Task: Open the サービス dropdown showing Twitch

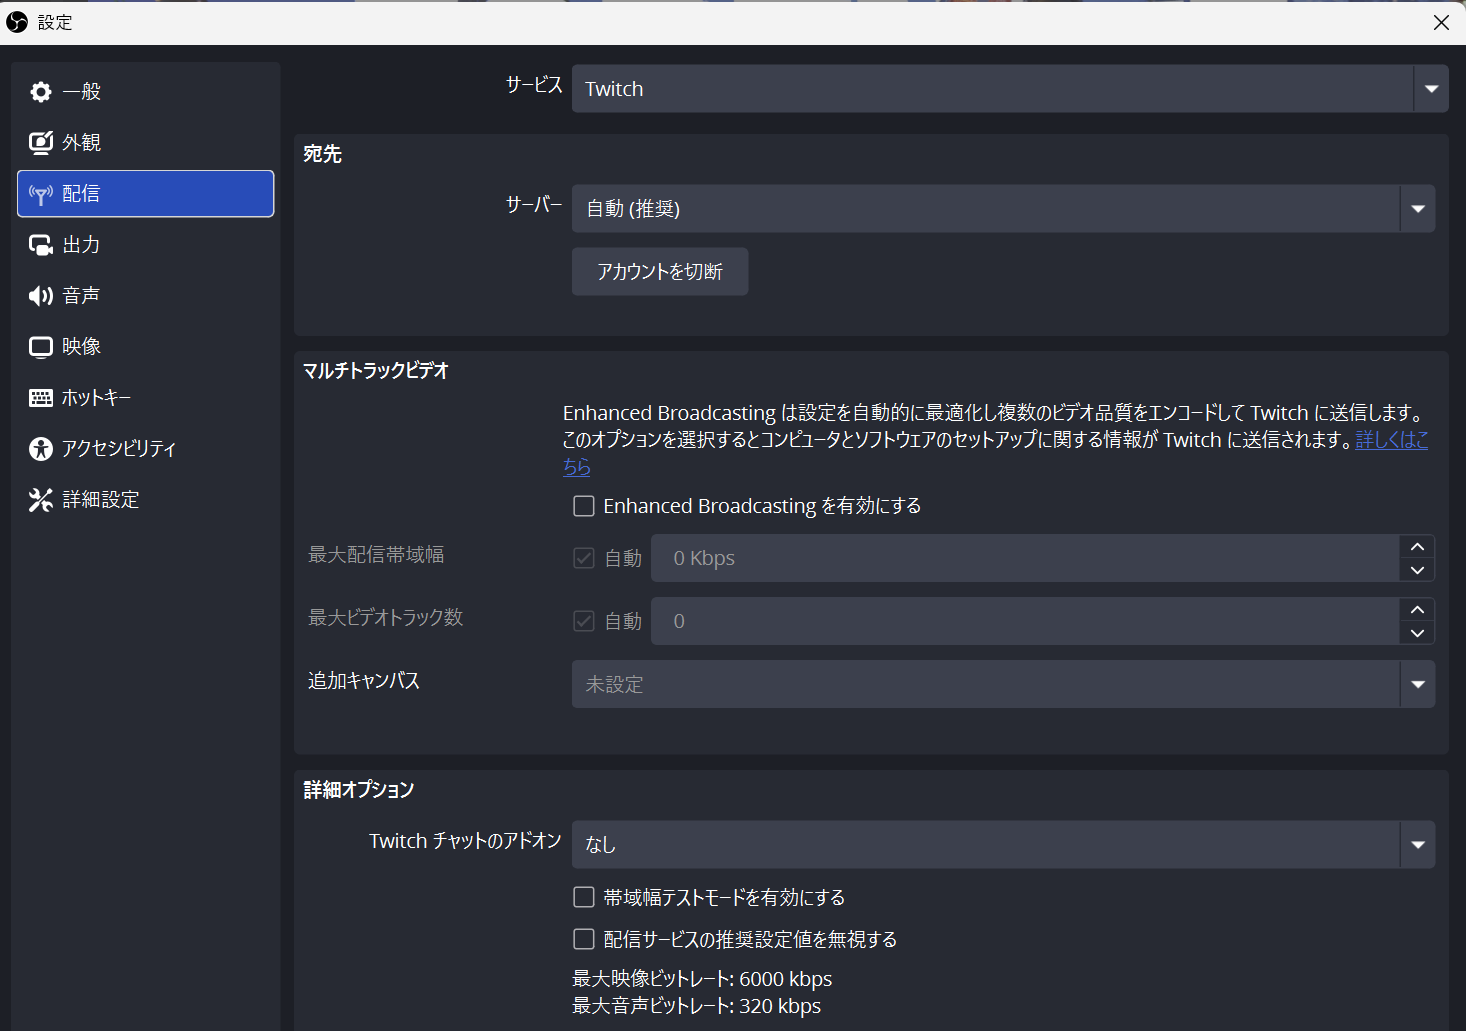Action: tap(1010, 89)
